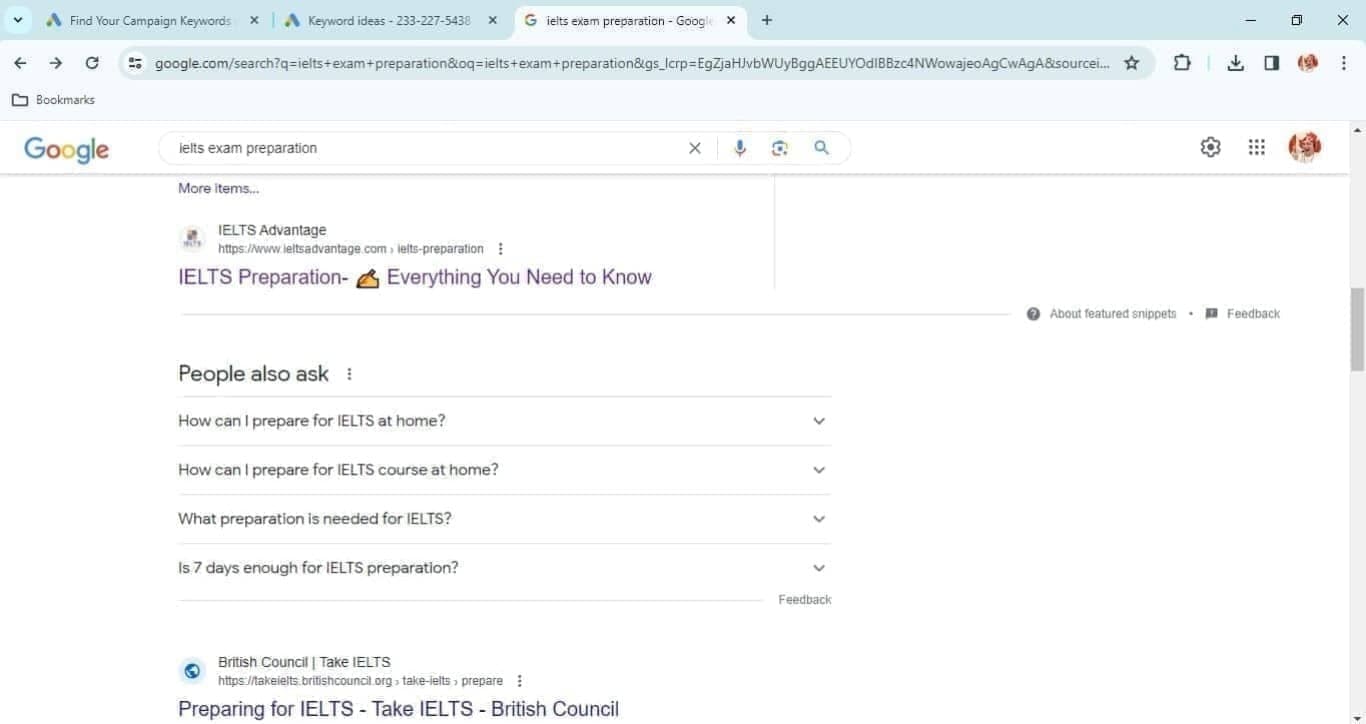Open Preparing for IELTS British Council link
The height and width of the screenshot is (724, 1366).
pyautogui.click(x=398, y=709)
